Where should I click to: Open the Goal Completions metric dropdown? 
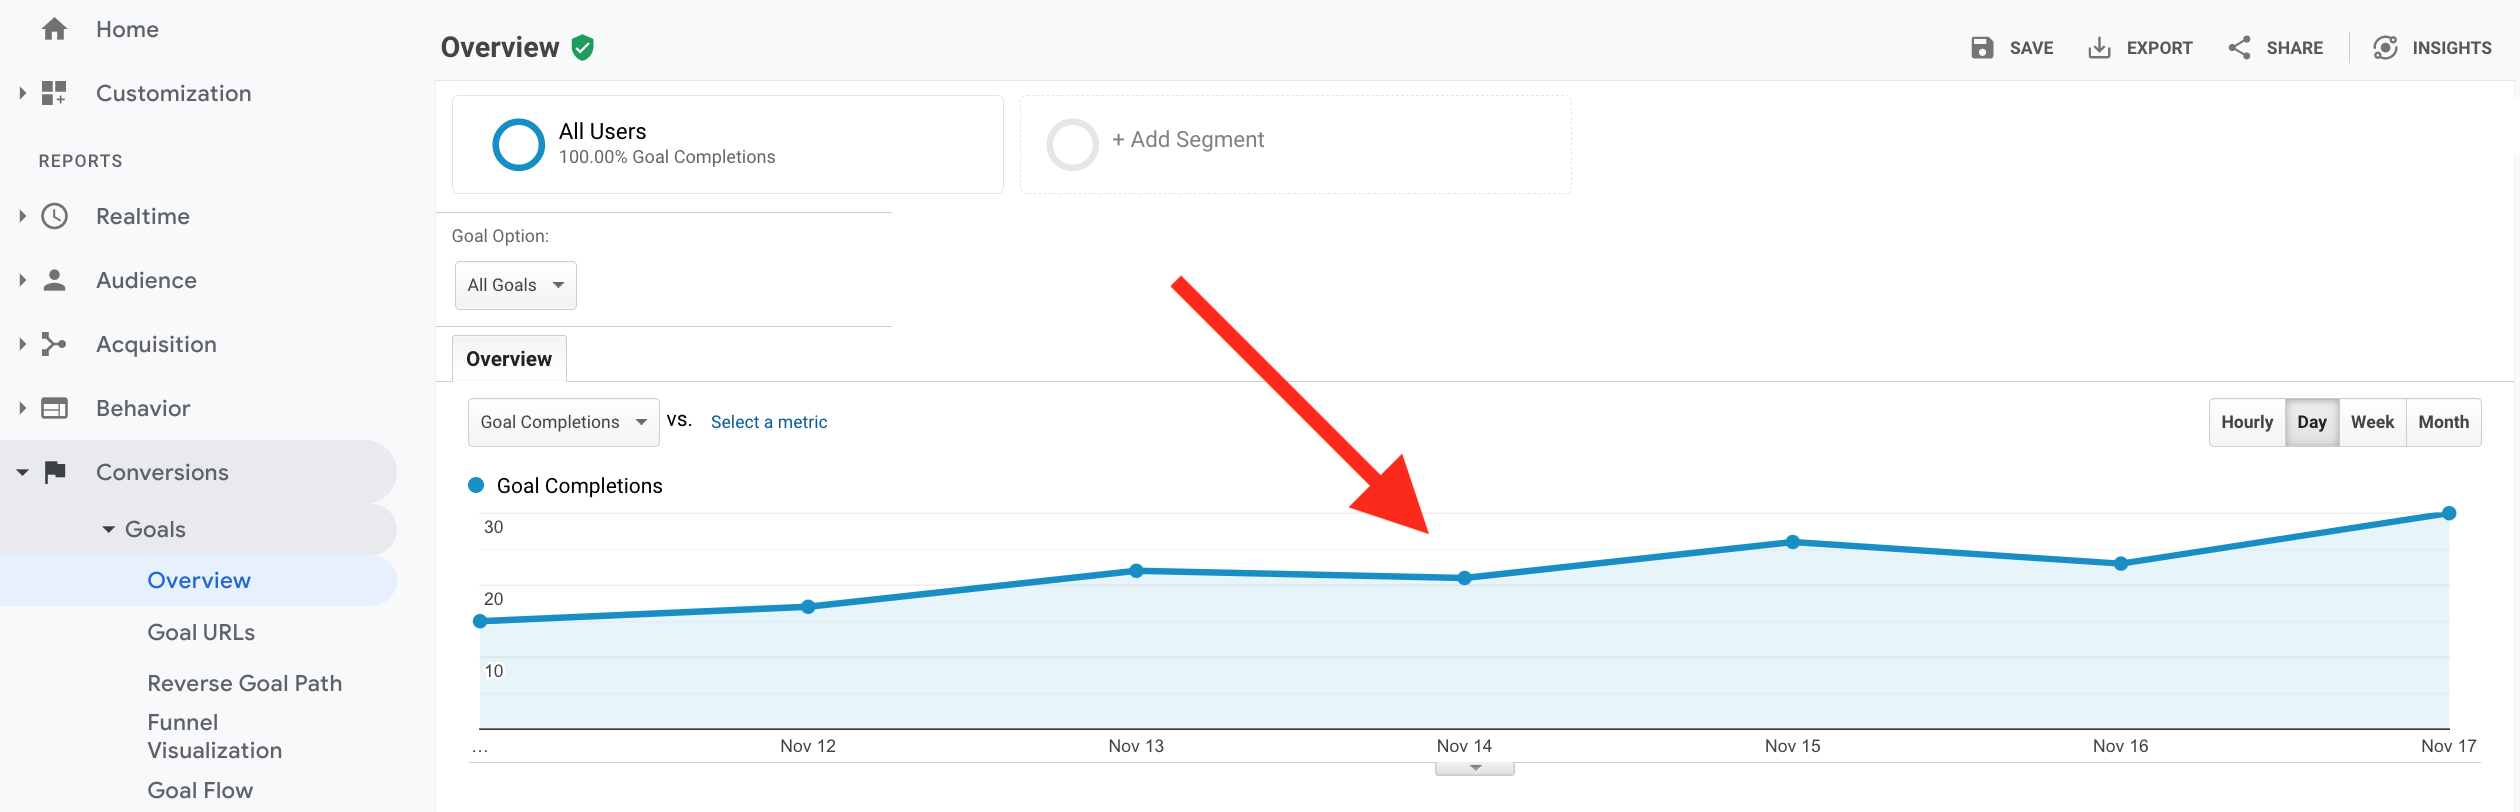coord(563,422)
